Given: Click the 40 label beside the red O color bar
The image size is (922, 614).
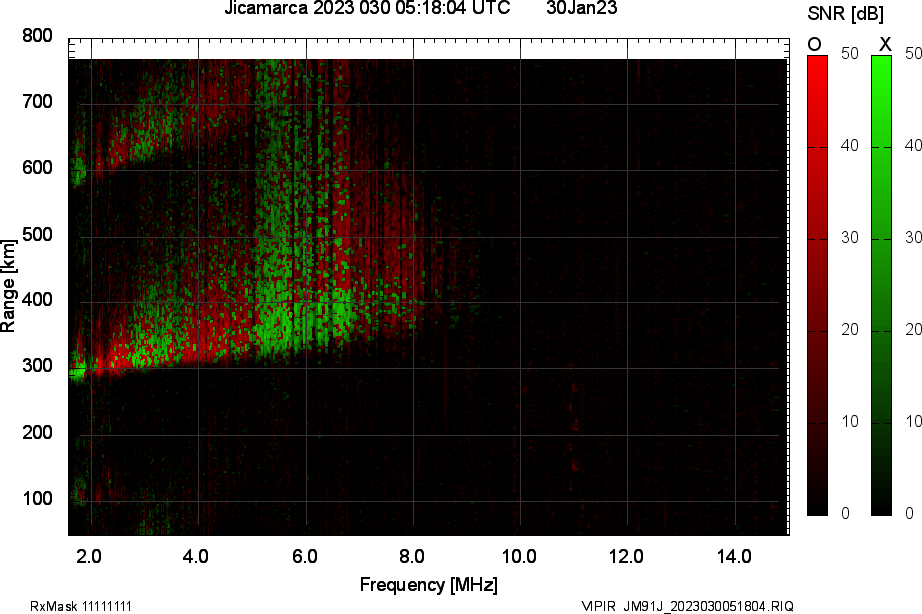Looking at the screenshot, I should click(x=850, y=145).
